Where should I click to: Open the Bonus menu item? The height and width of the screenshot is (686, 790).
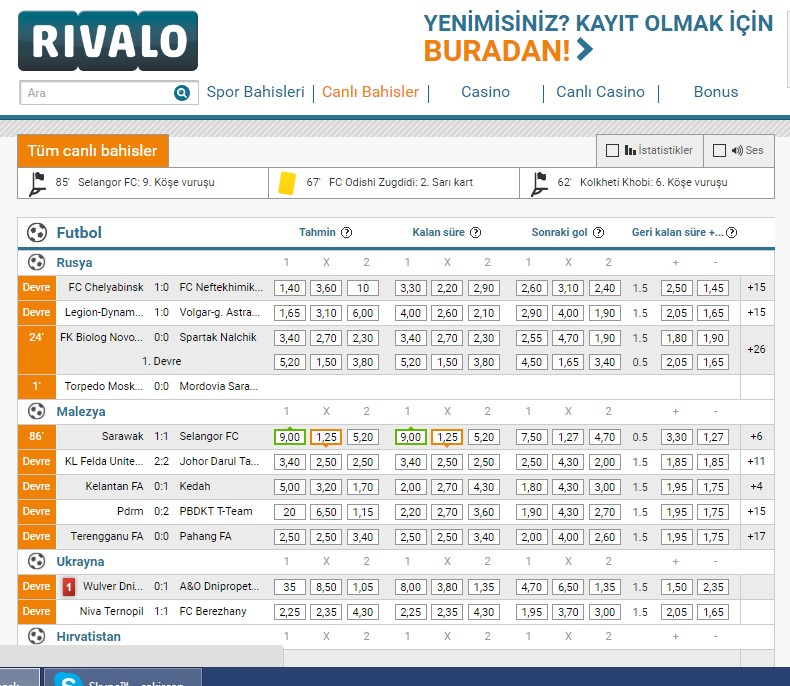point(716,92)
